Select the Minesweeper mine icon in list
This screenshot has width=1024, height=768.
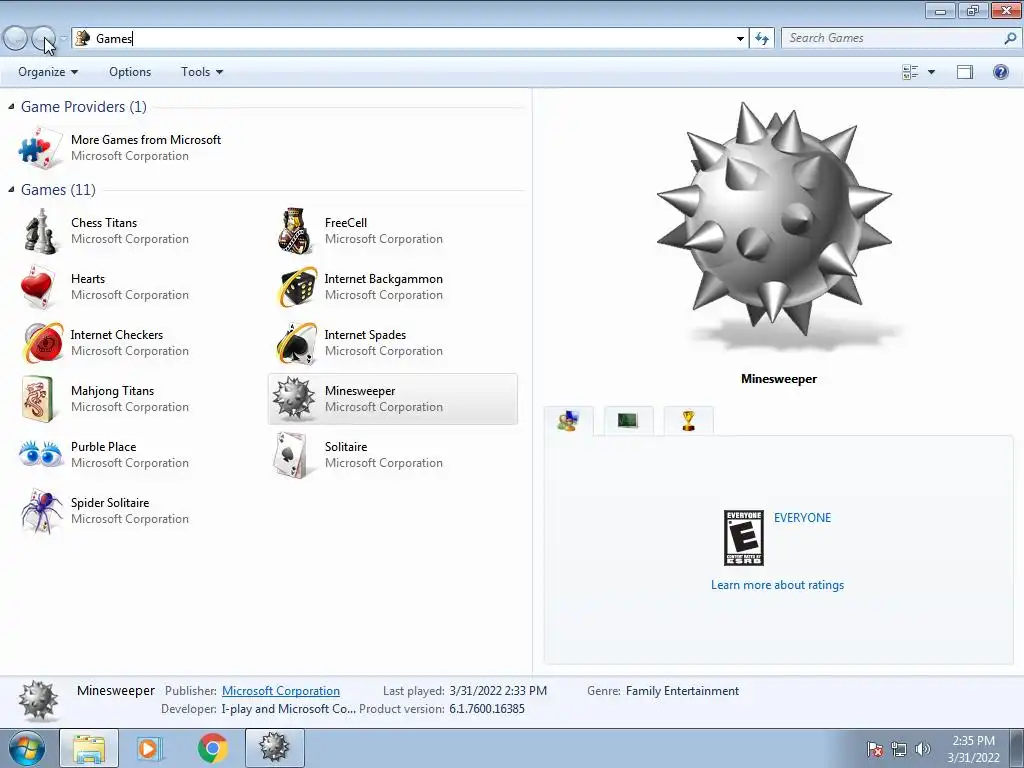[293, 398]
